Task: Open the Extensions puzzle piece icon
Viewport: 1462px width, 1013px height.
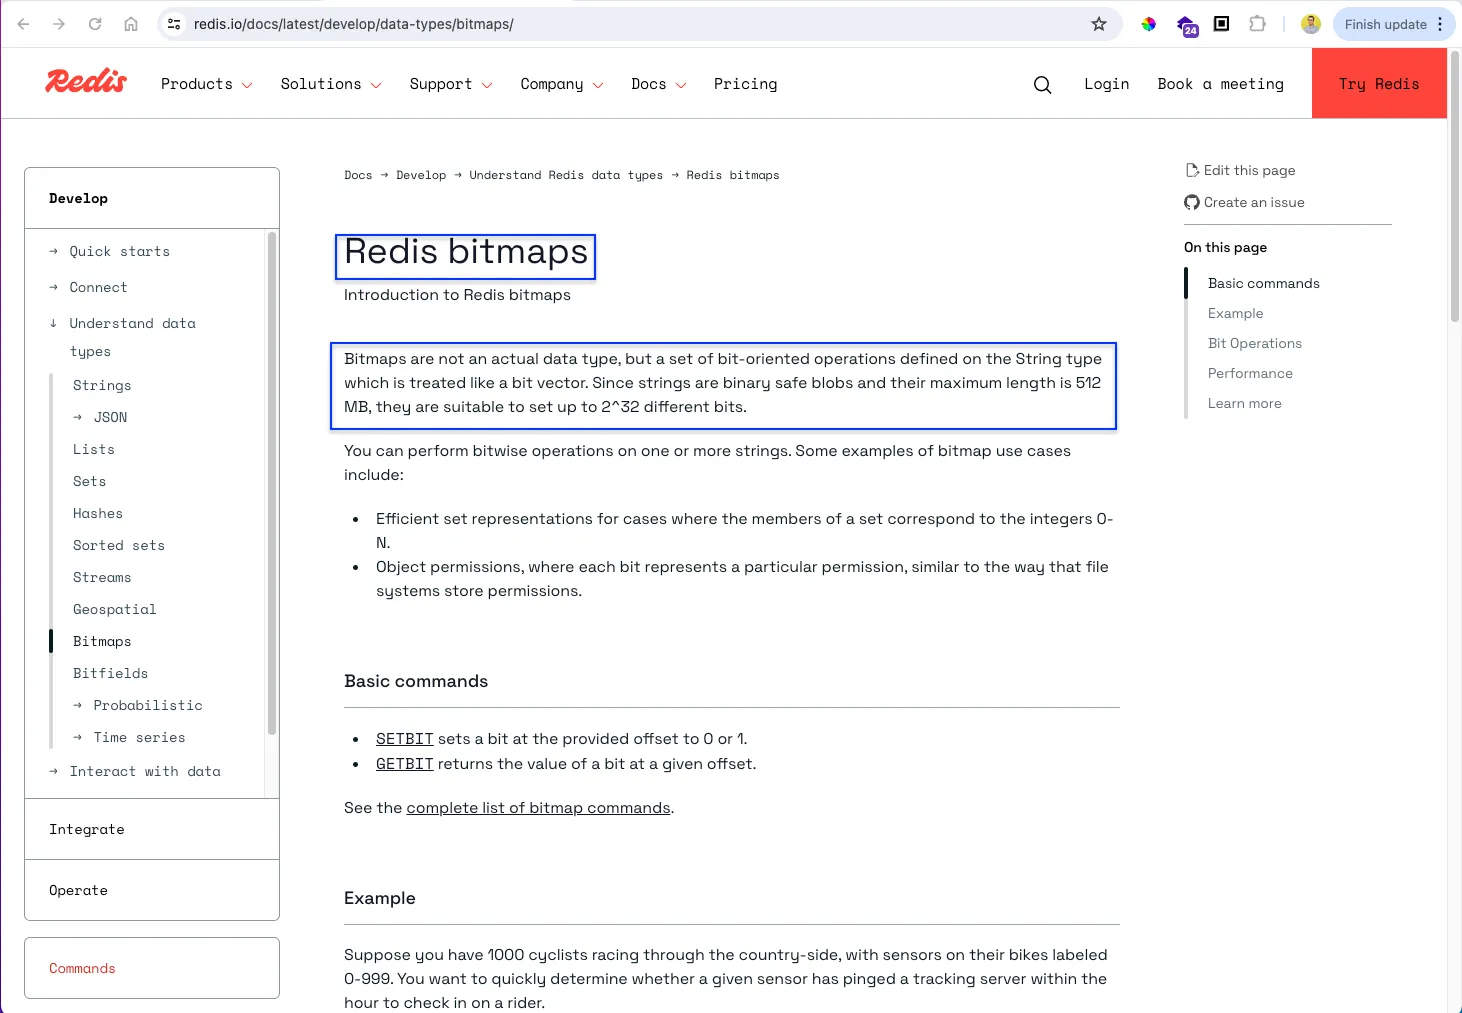Action: (1258, 24)
